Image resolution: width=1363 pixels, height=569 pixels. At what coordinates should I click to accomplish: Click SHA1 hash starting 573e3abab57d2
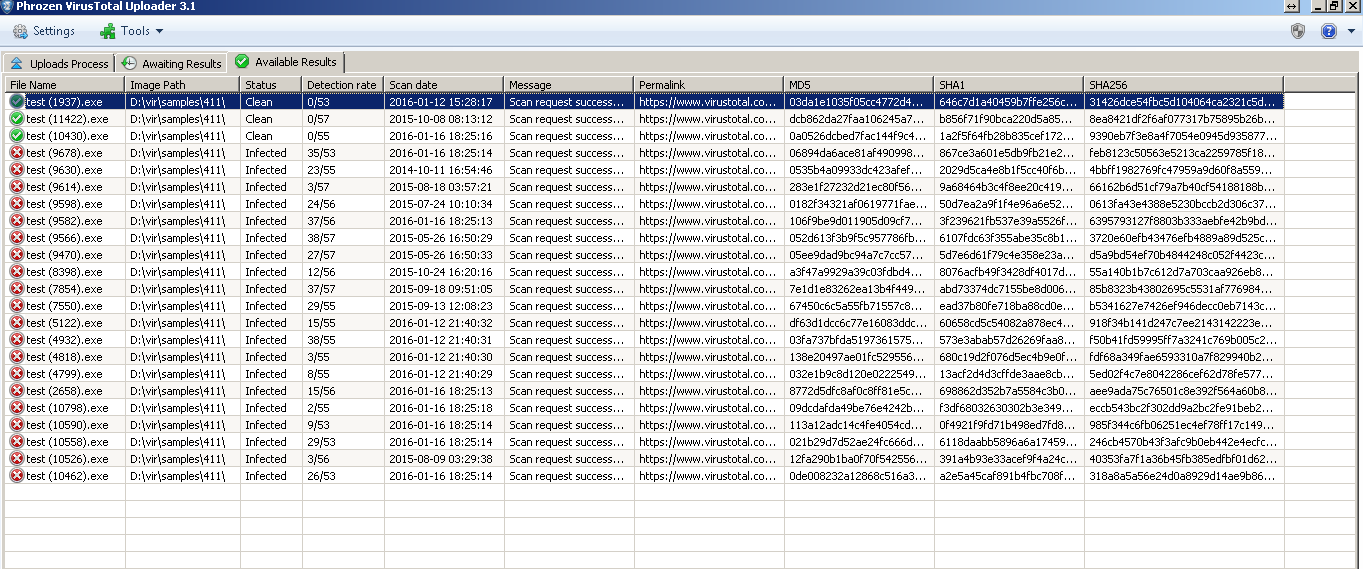coord(1007,340)
